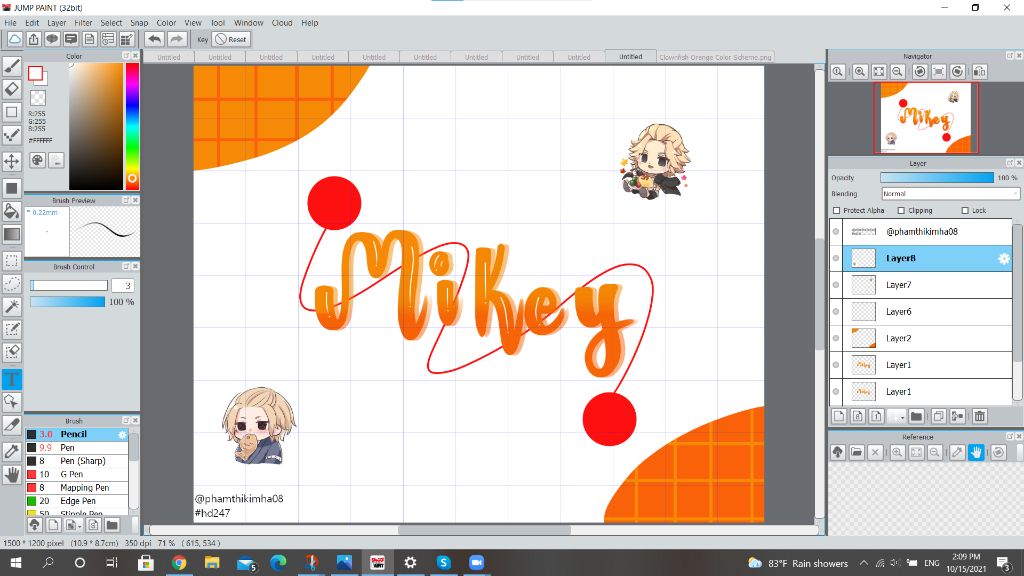This screenshot has width=1024, height=576.
Task: Toggle visibility of Layer8
Action: (836, 259)
